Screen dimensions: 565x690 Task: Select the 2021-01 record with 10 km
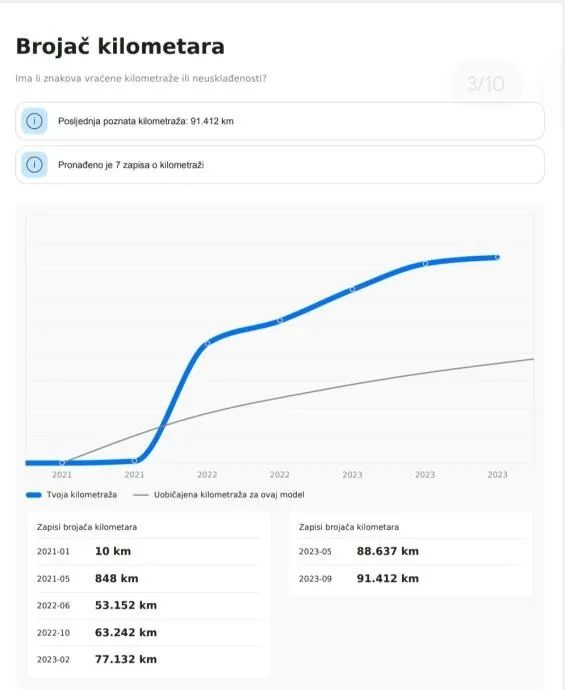(149, 551)
